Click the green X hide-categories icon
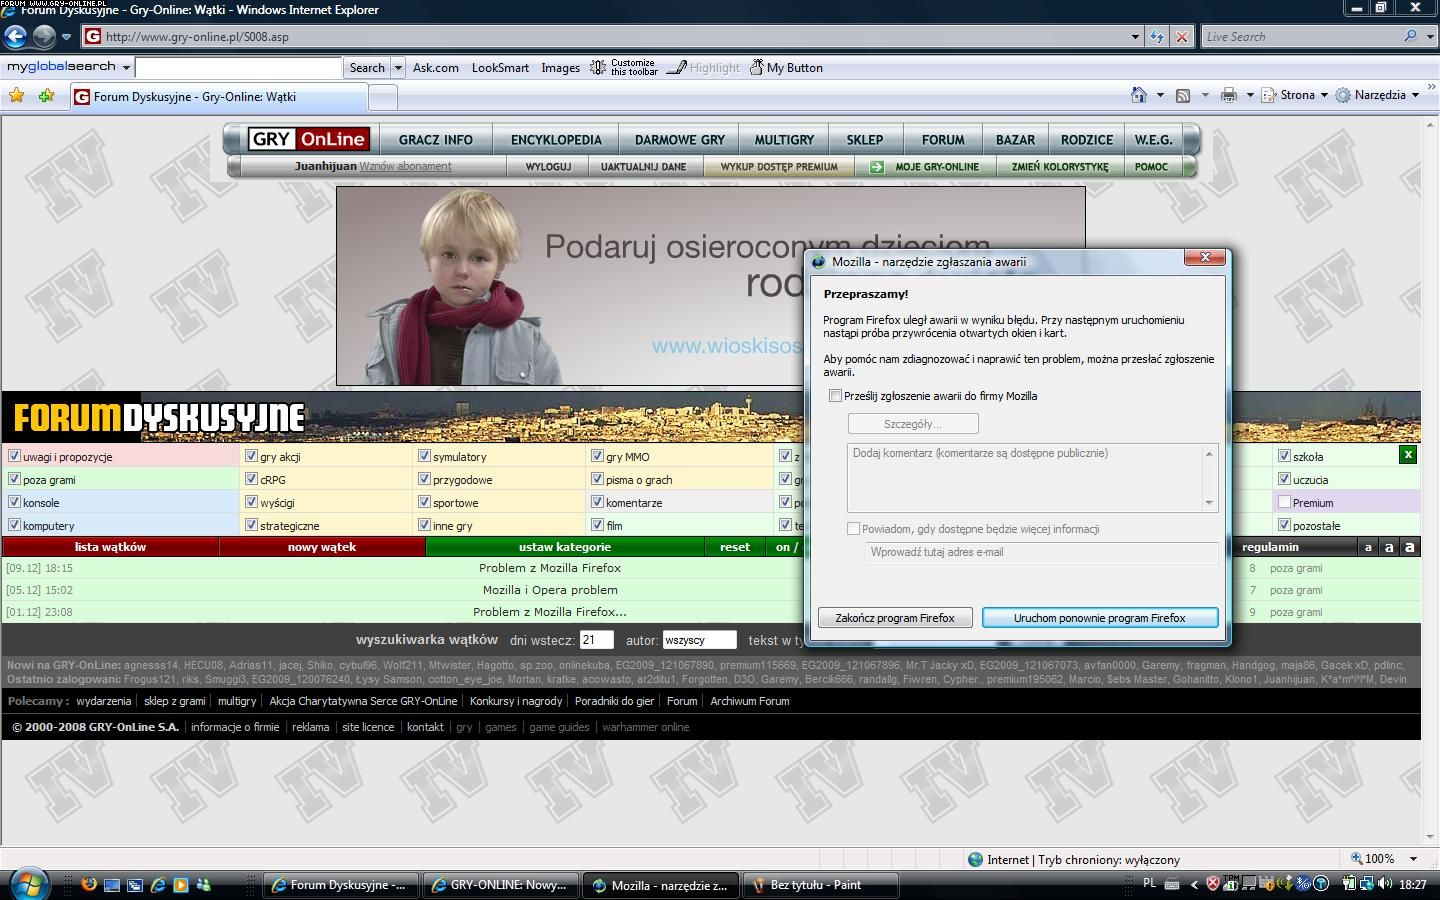This screenshot has width=1440, height=900. (x=1408, y=455)
